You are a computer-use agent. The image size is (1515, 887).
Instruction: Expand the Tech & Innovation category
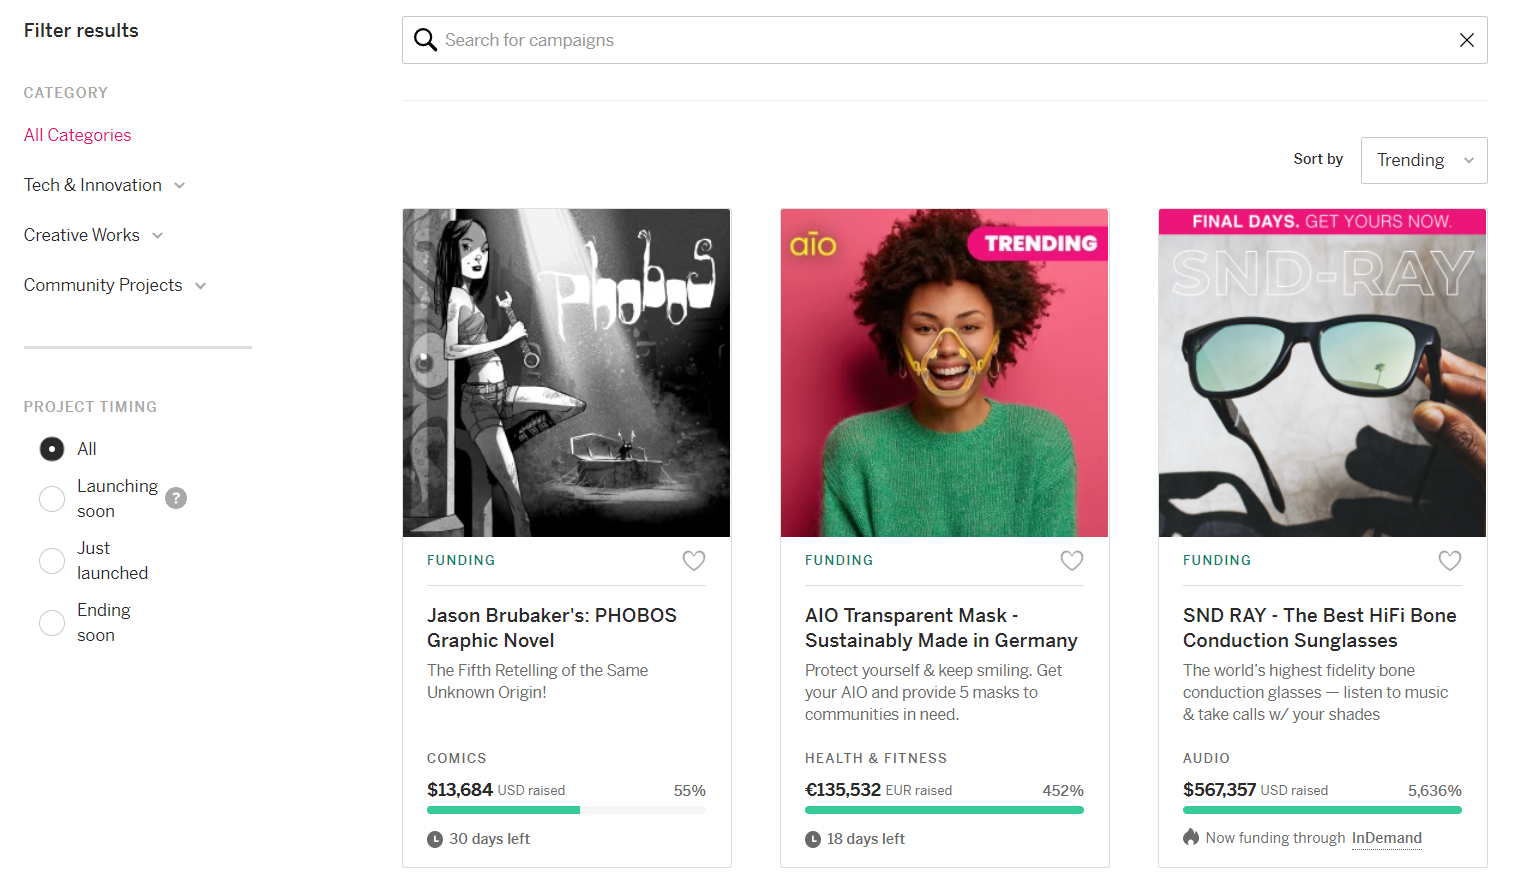tap(104, 185)
